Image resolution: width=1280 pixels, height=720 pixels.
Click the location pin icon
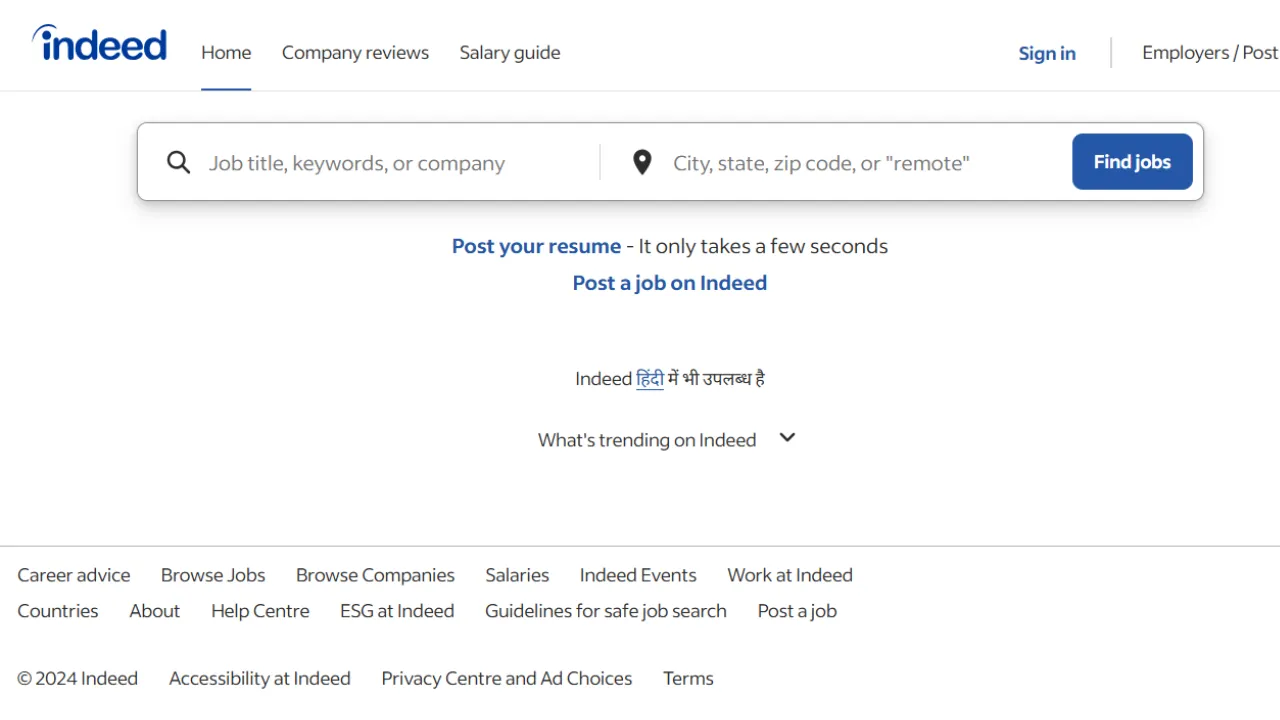click(642, 162)
